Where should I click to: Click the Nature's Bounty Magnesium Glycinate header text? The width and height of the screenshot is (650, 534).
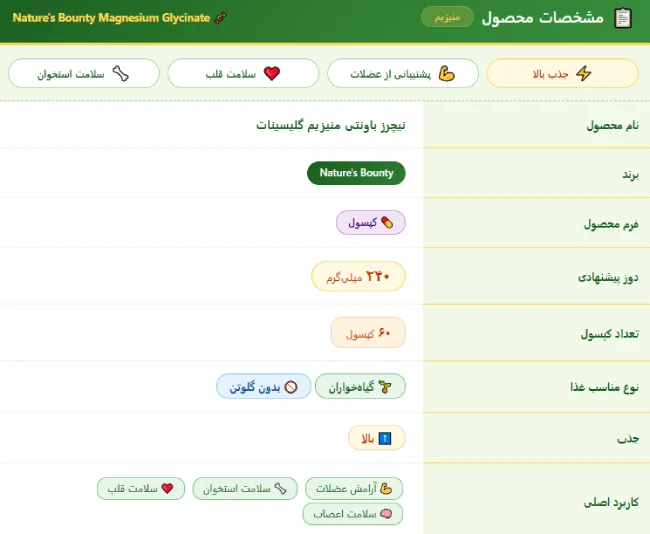111,18
